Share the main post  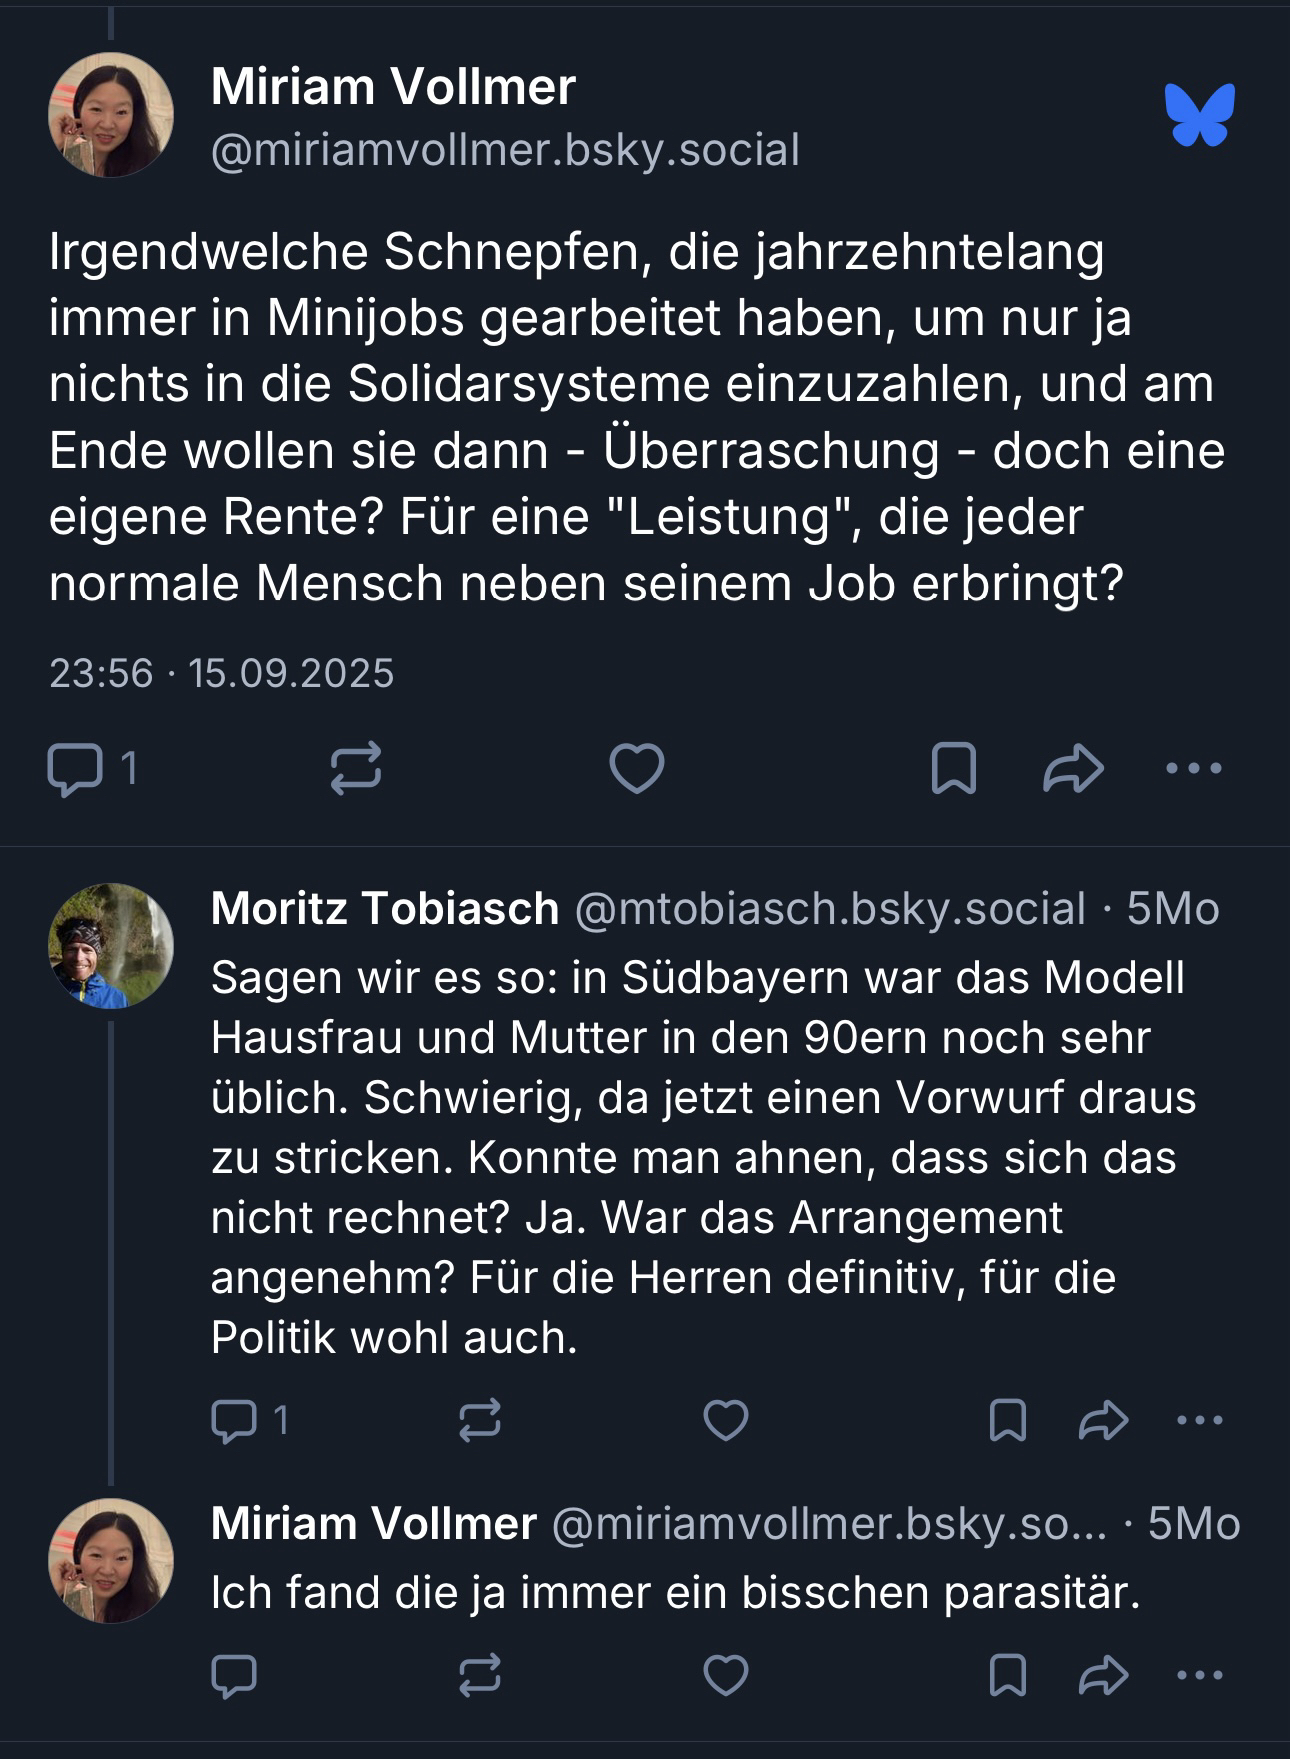1073,769
